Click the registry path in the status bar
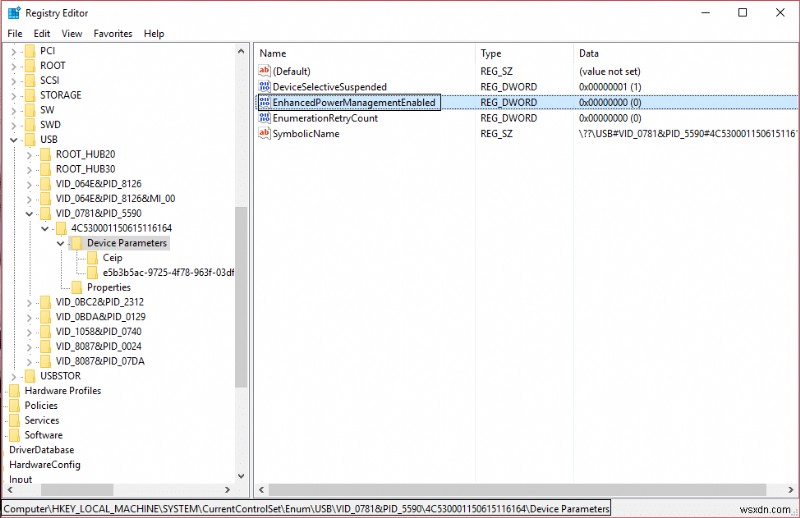Screen dimensions: 800x518 coord(306,509)
